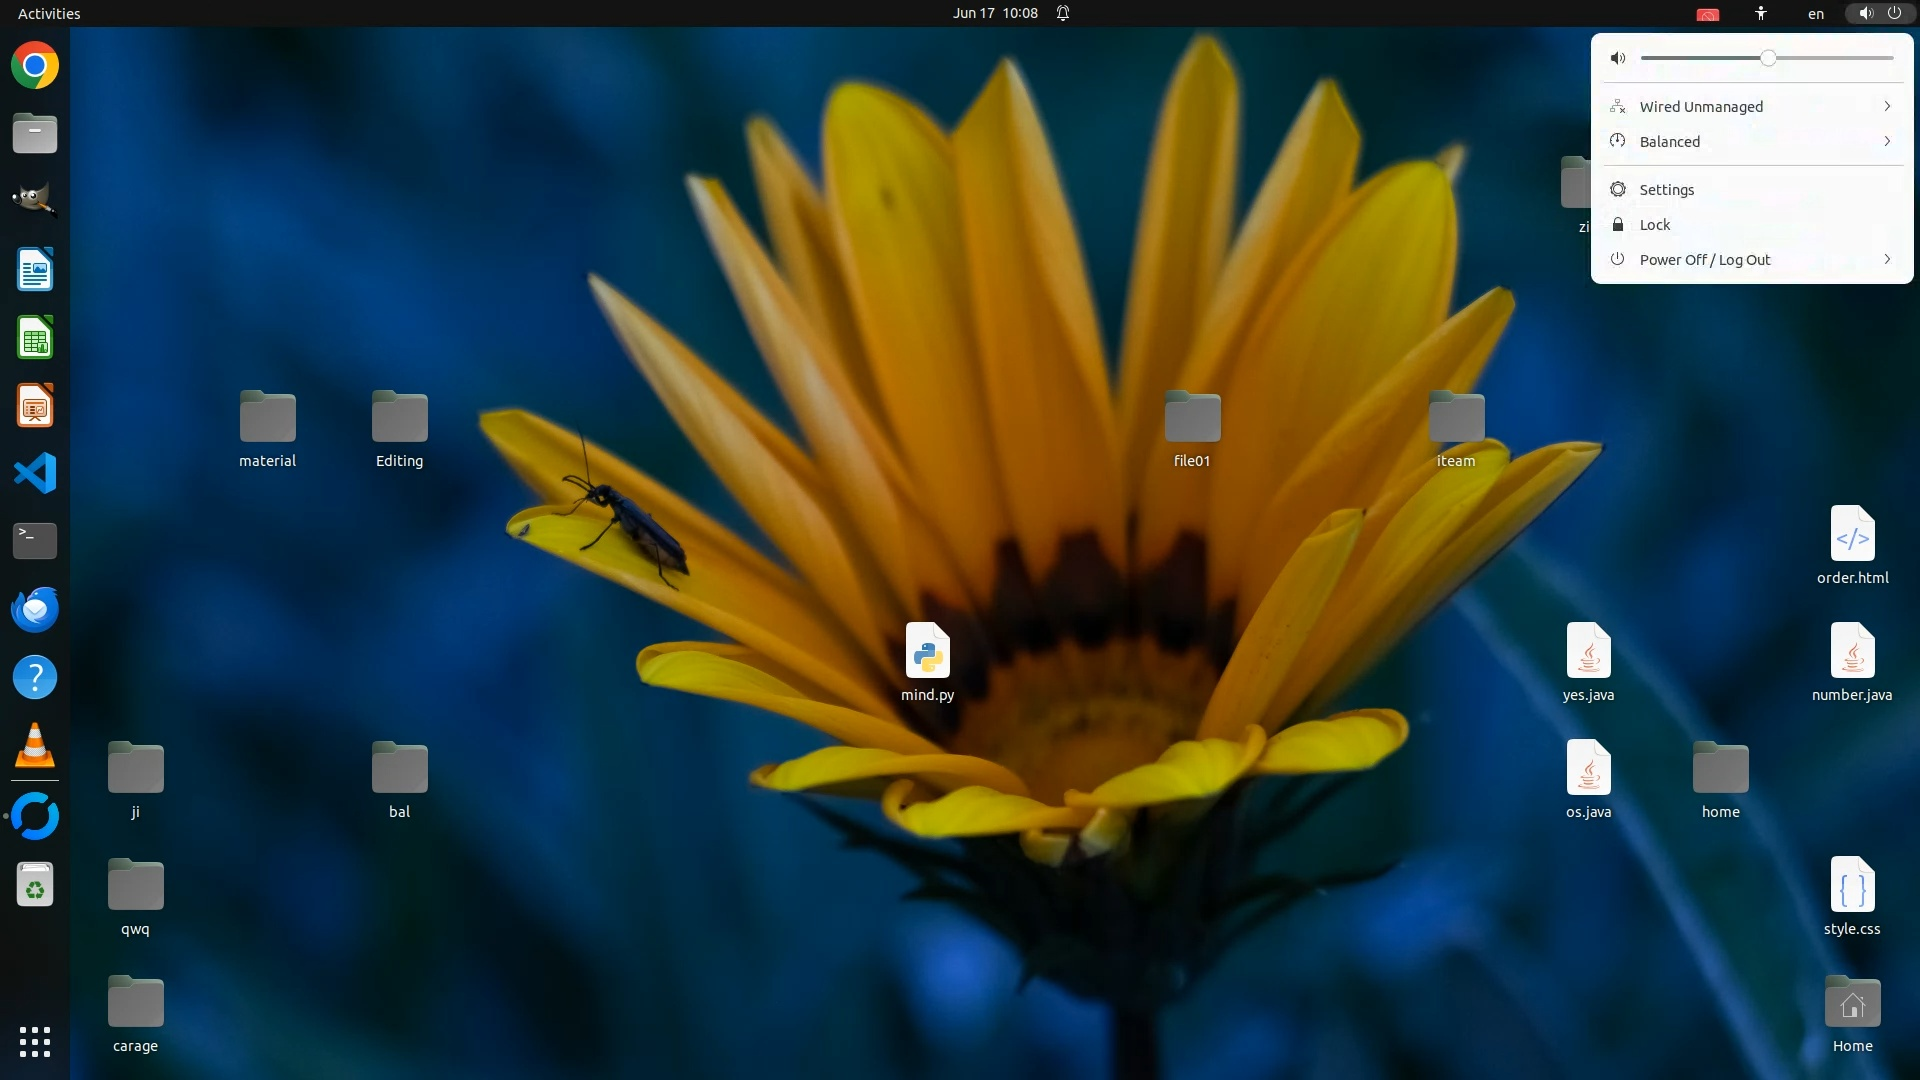Launch VLC media player
1920x1080 pixels.
click(35, 745)
